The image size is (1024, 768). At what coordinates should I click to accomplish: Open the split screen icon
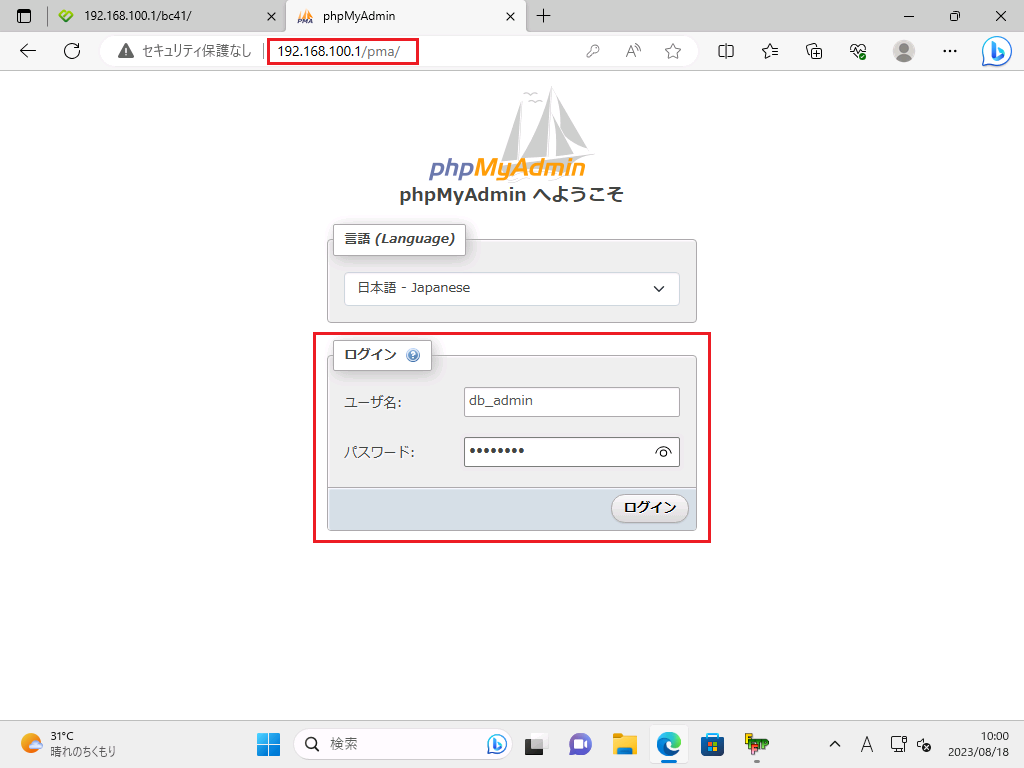pyautogui.click(x=726, y=51)
